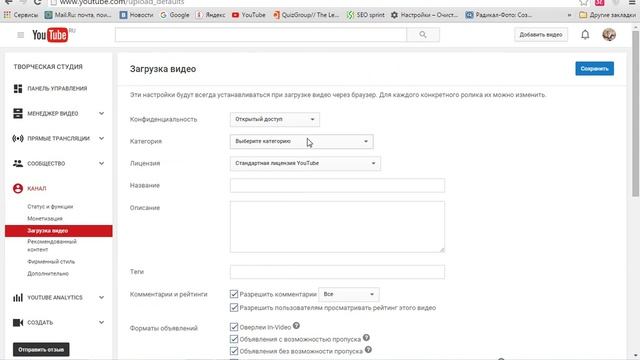
Task: Click the YouTube Analytics bar chart icon
Action: [x=18, y=298]
